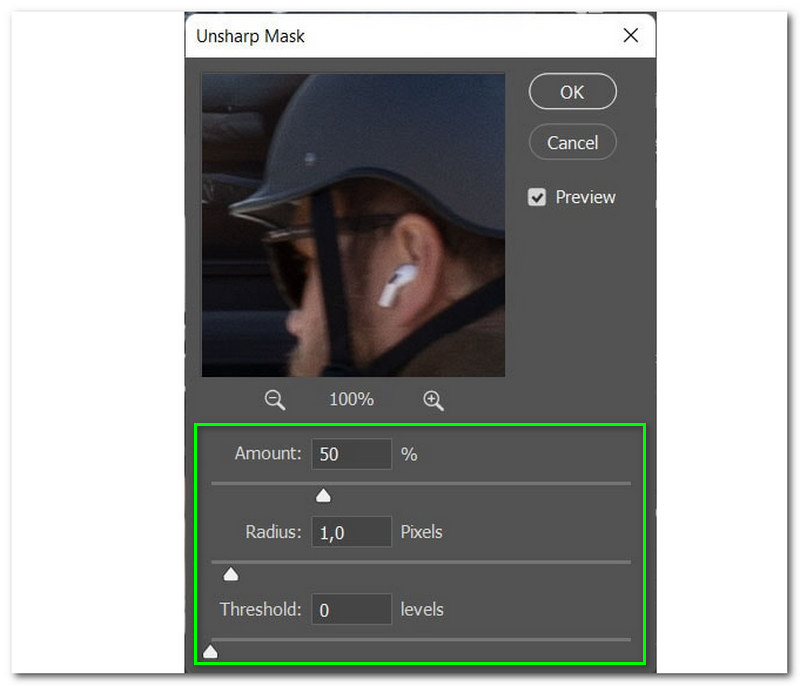Click the Cancel button
800x686 pixels.
click(x=572, y=143)
